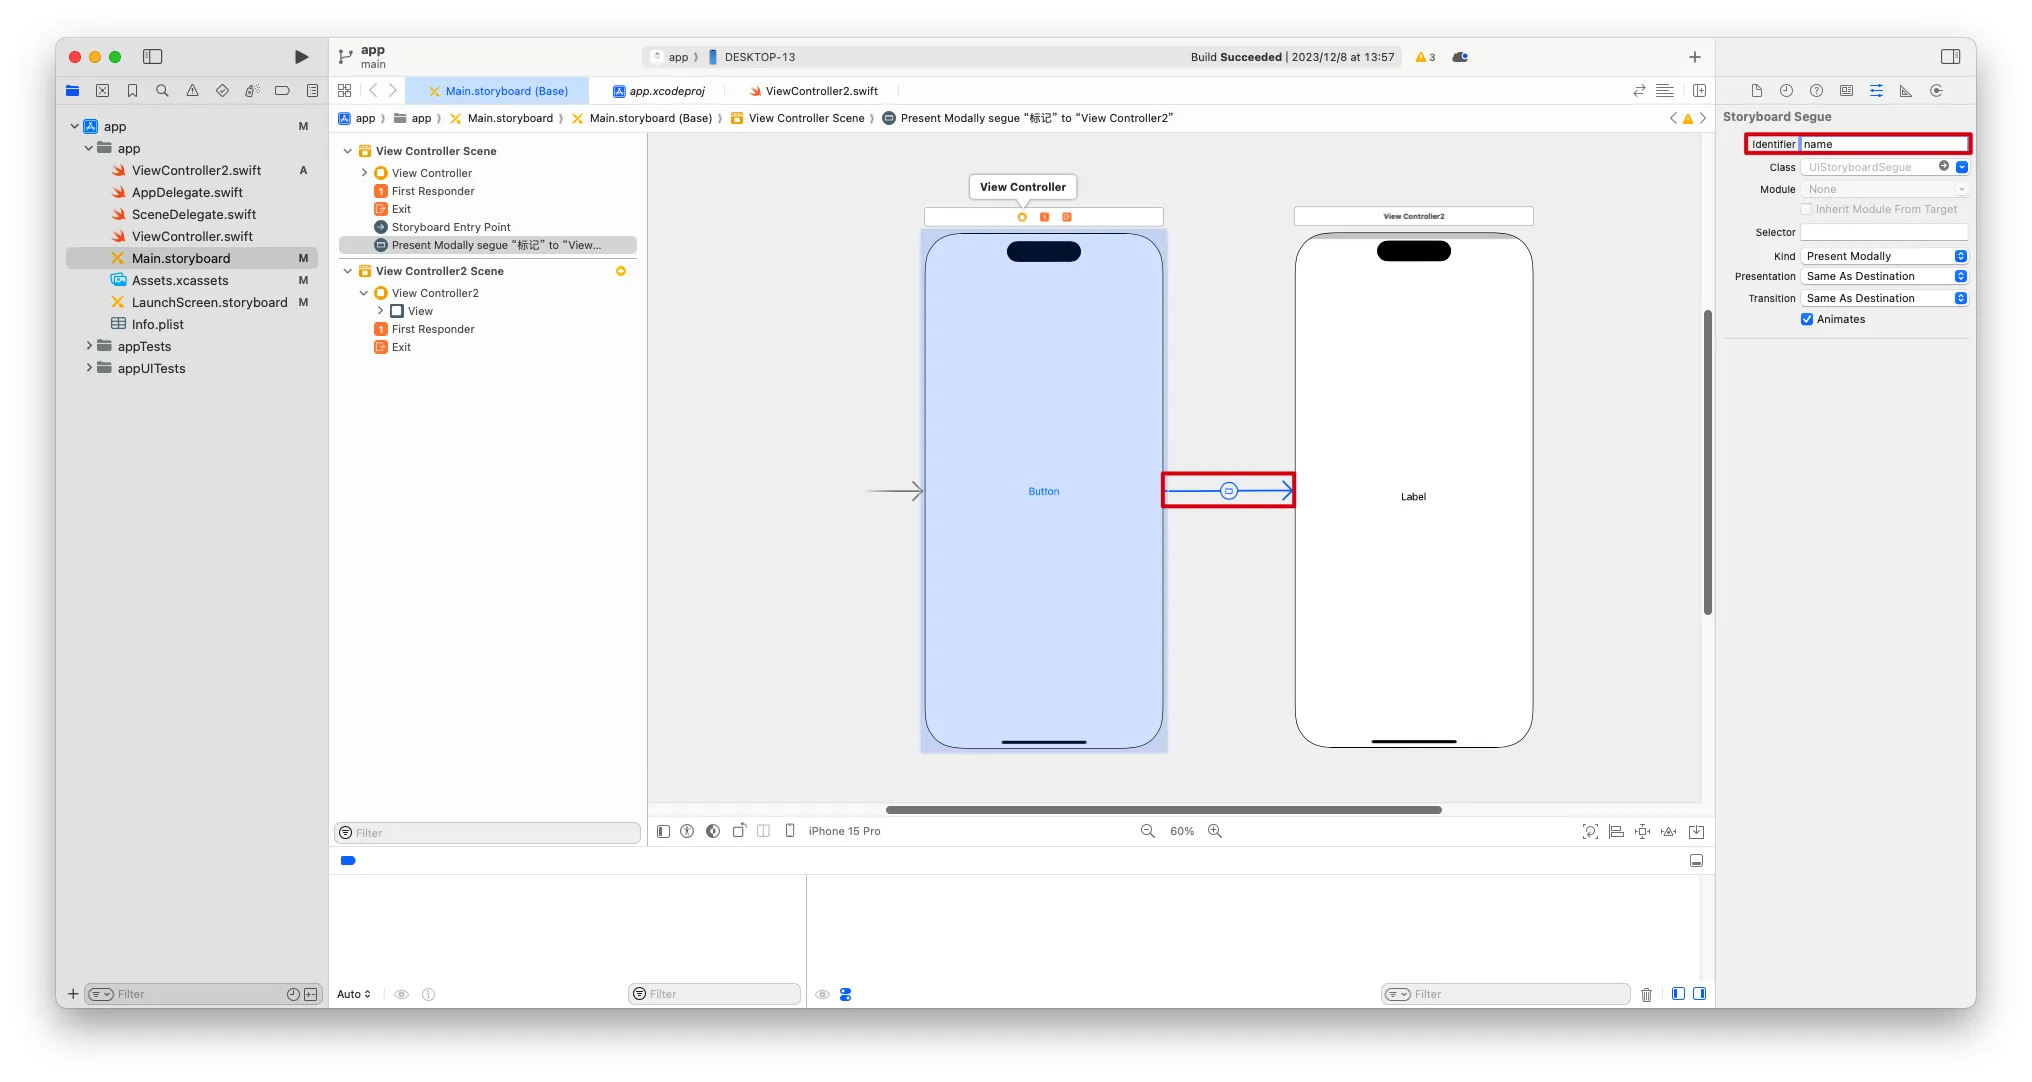Uncheck the Animates checkbox
The height and width of the screenshot is (1082, 2032).
tap(1807, 320)
